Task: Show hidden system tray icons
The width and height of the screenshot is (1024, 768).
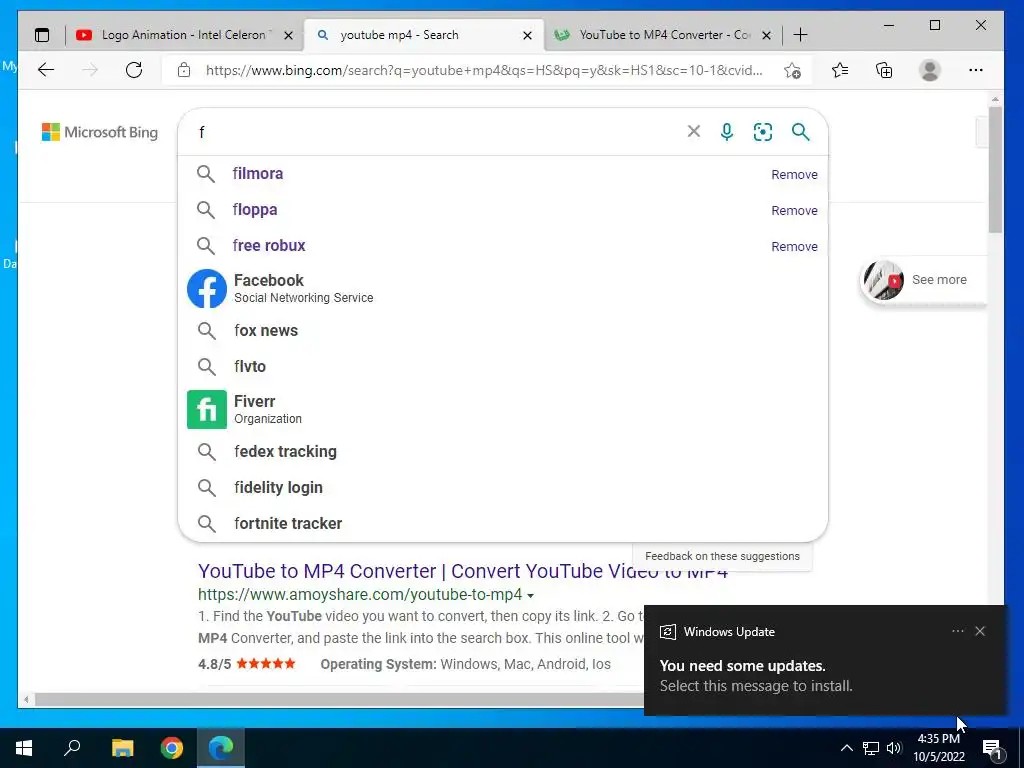Action: pyautogui.click(x=846, y=748)
